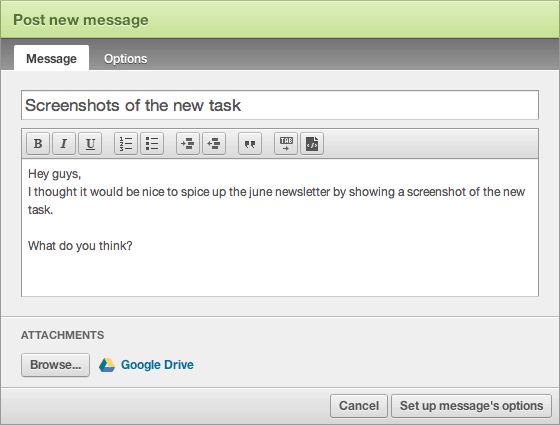Viewport: 560px width, 425px height.
Task: Insert a blockquote using quote icon
Action: (x=250, y=144)
